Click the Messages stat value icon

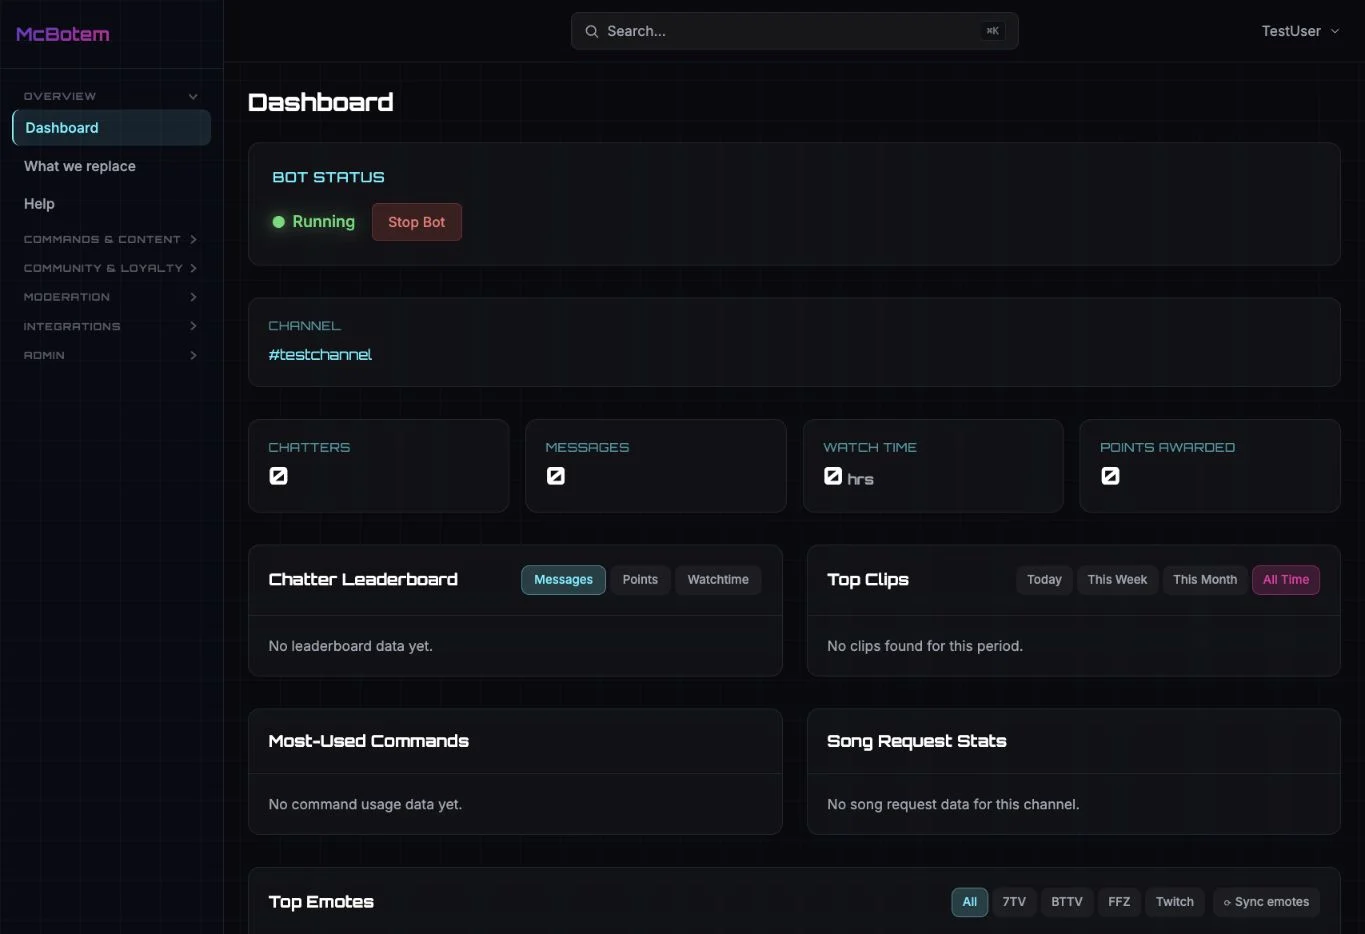pos(556,476)
